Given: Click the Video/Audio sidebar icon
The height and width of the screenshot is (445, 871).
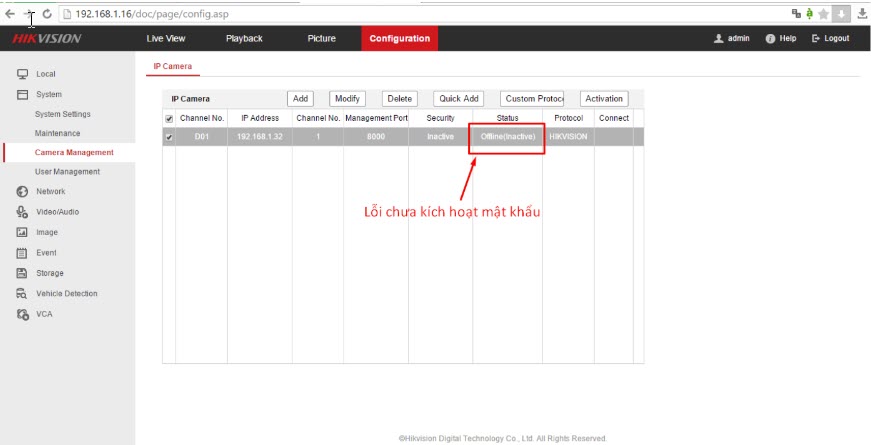Looking at the screenshot, I should coord(22,212).
